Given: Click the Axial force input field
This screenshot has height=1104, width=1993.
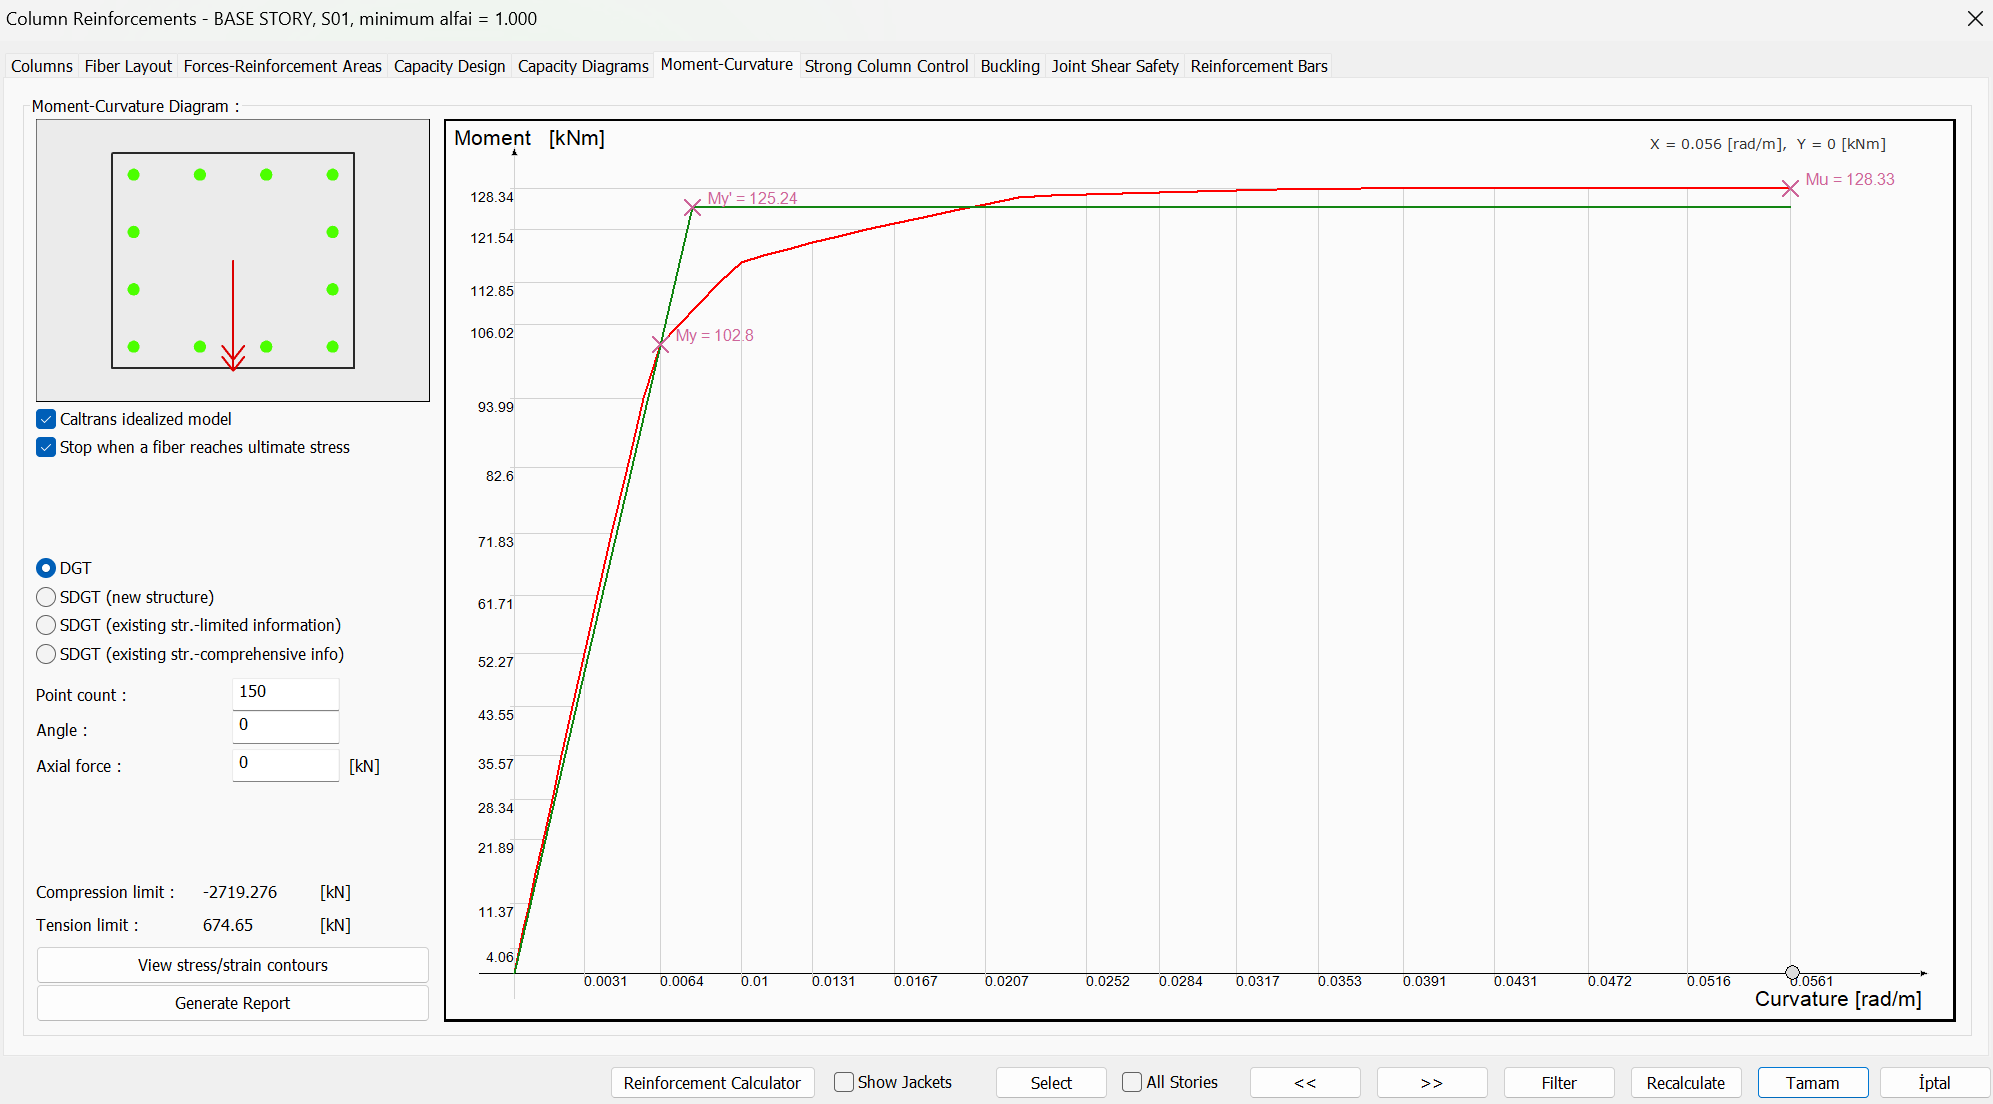Looking at the screenshot, I should point(285,763).
